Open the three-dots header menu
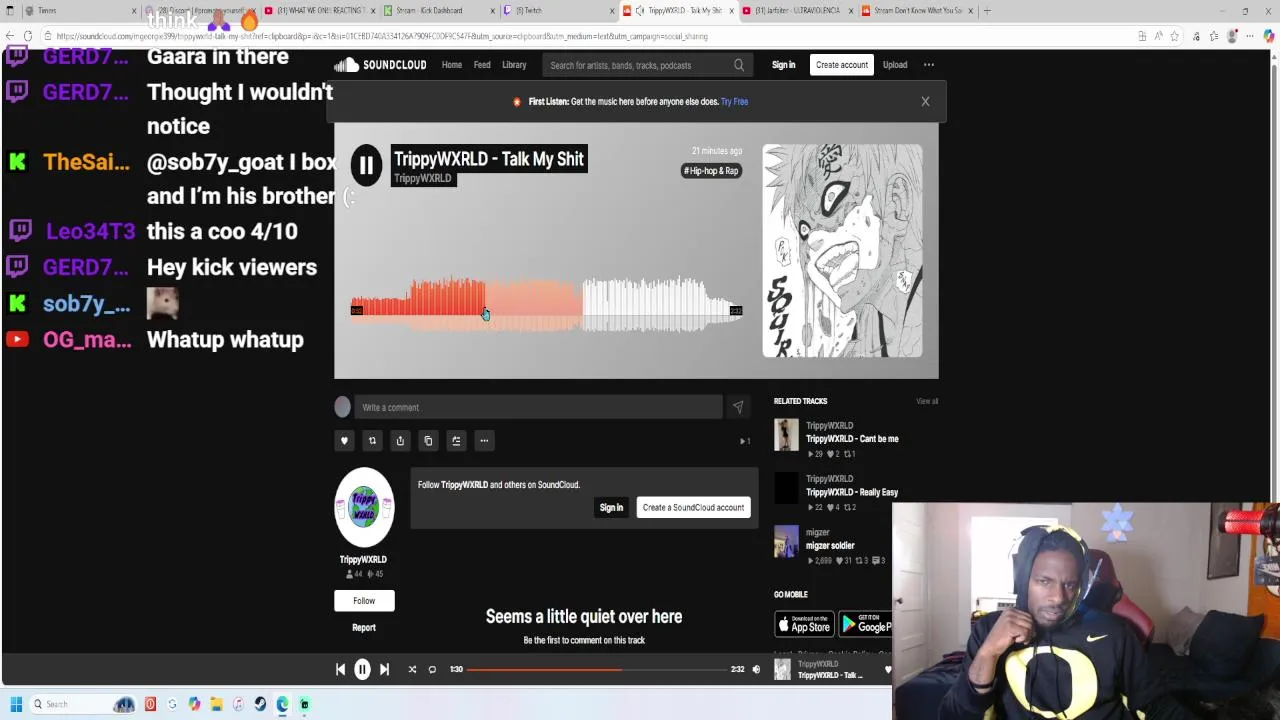Image resolution: width=1280 pixels, height=720 pixels. pyautogui.click(x=929, y=65)
